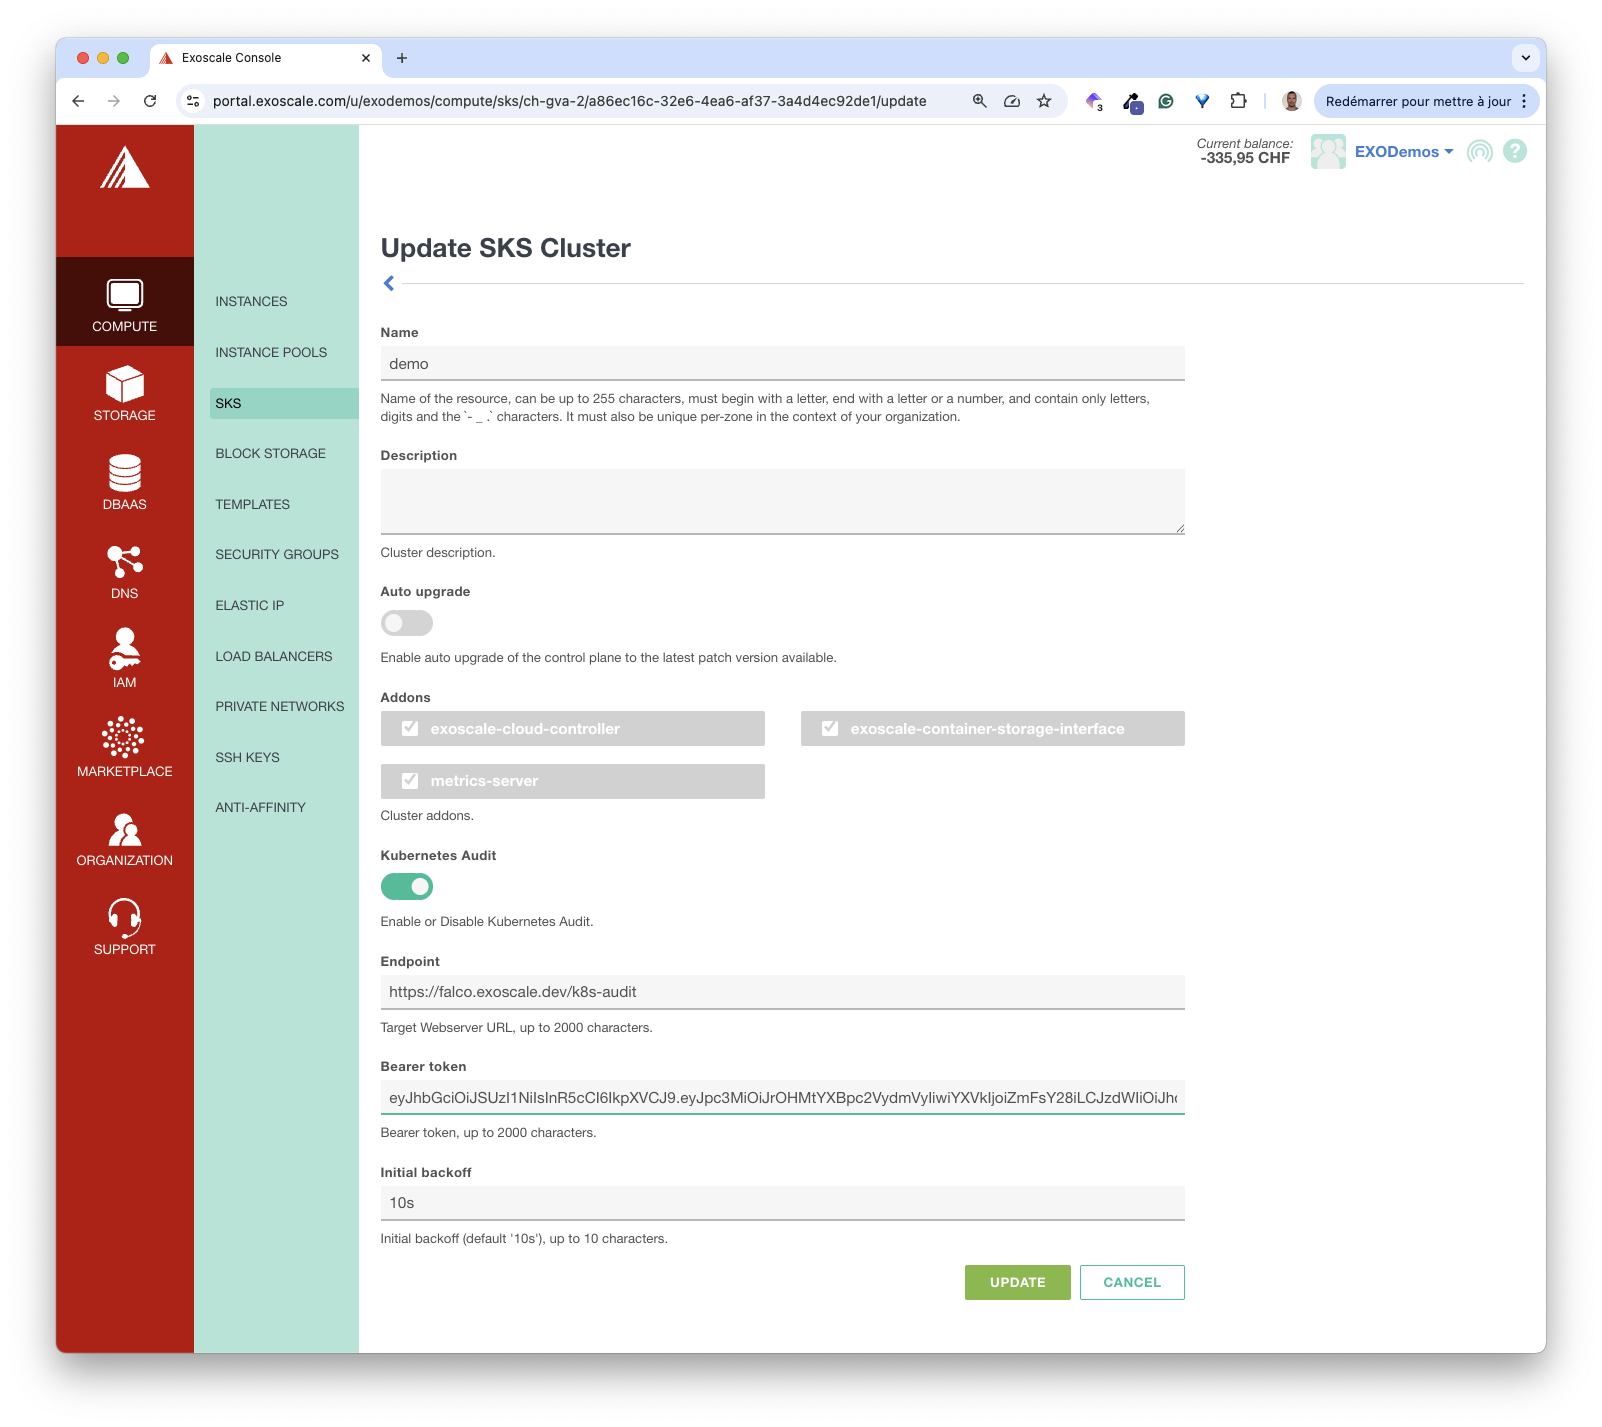Open the Marketplace section
This screenshot has height=1427, width=1602.
point(124,738)
